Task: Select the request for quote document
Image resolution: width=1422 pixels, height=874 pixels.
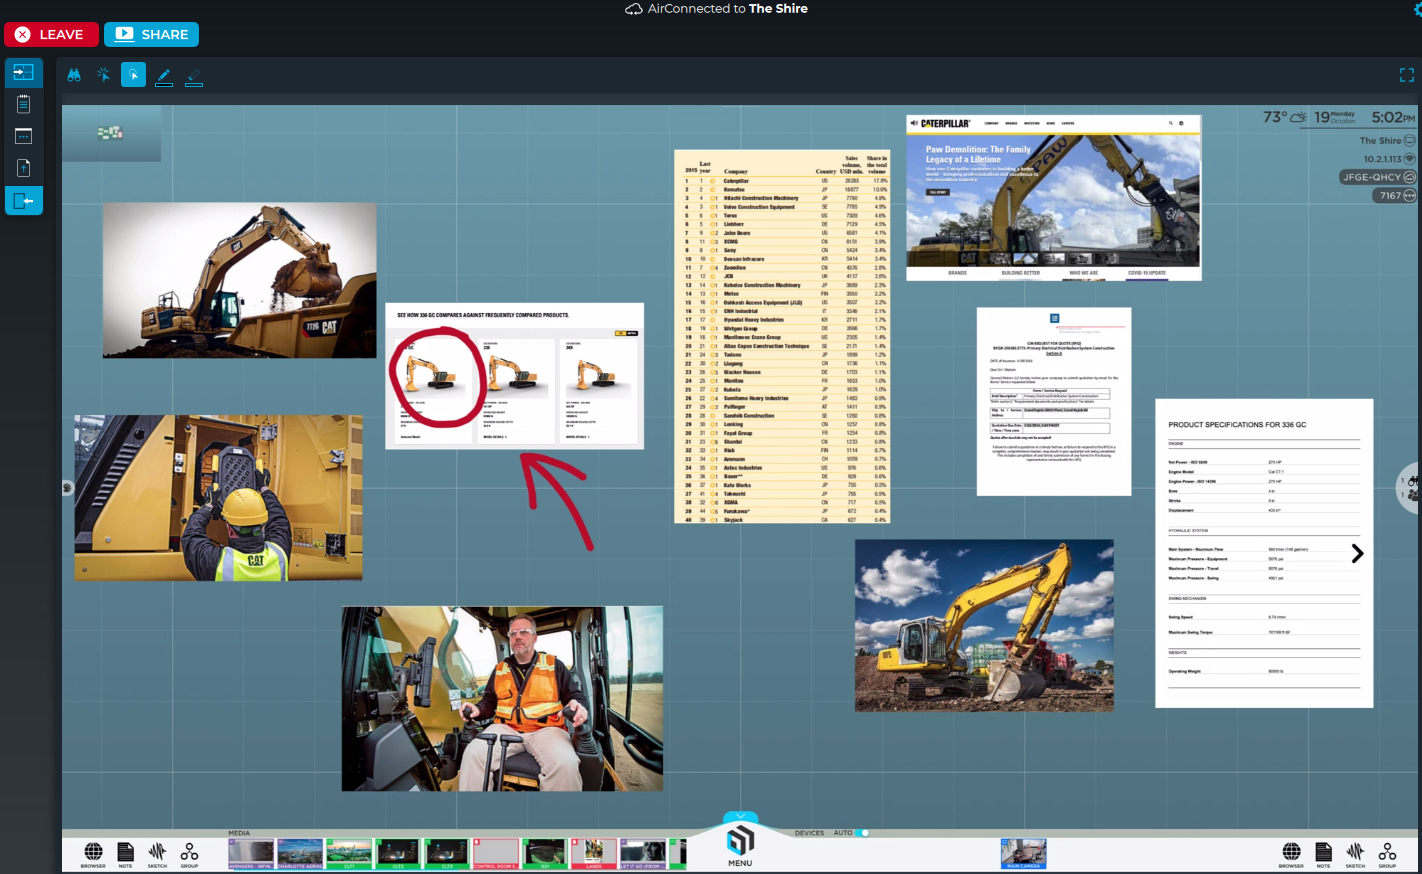Action: click(x=1054, y=402)
